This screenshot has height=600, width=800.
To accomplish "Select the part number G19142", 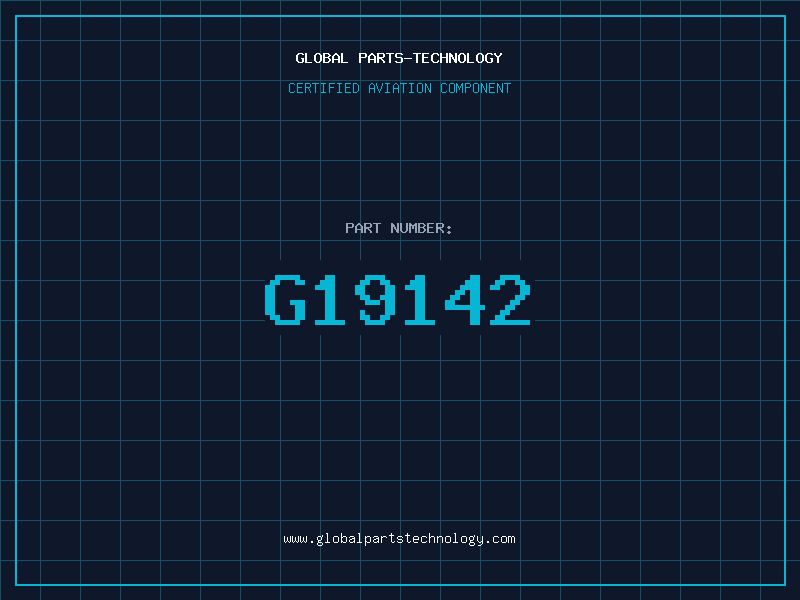I will (398, 299).
